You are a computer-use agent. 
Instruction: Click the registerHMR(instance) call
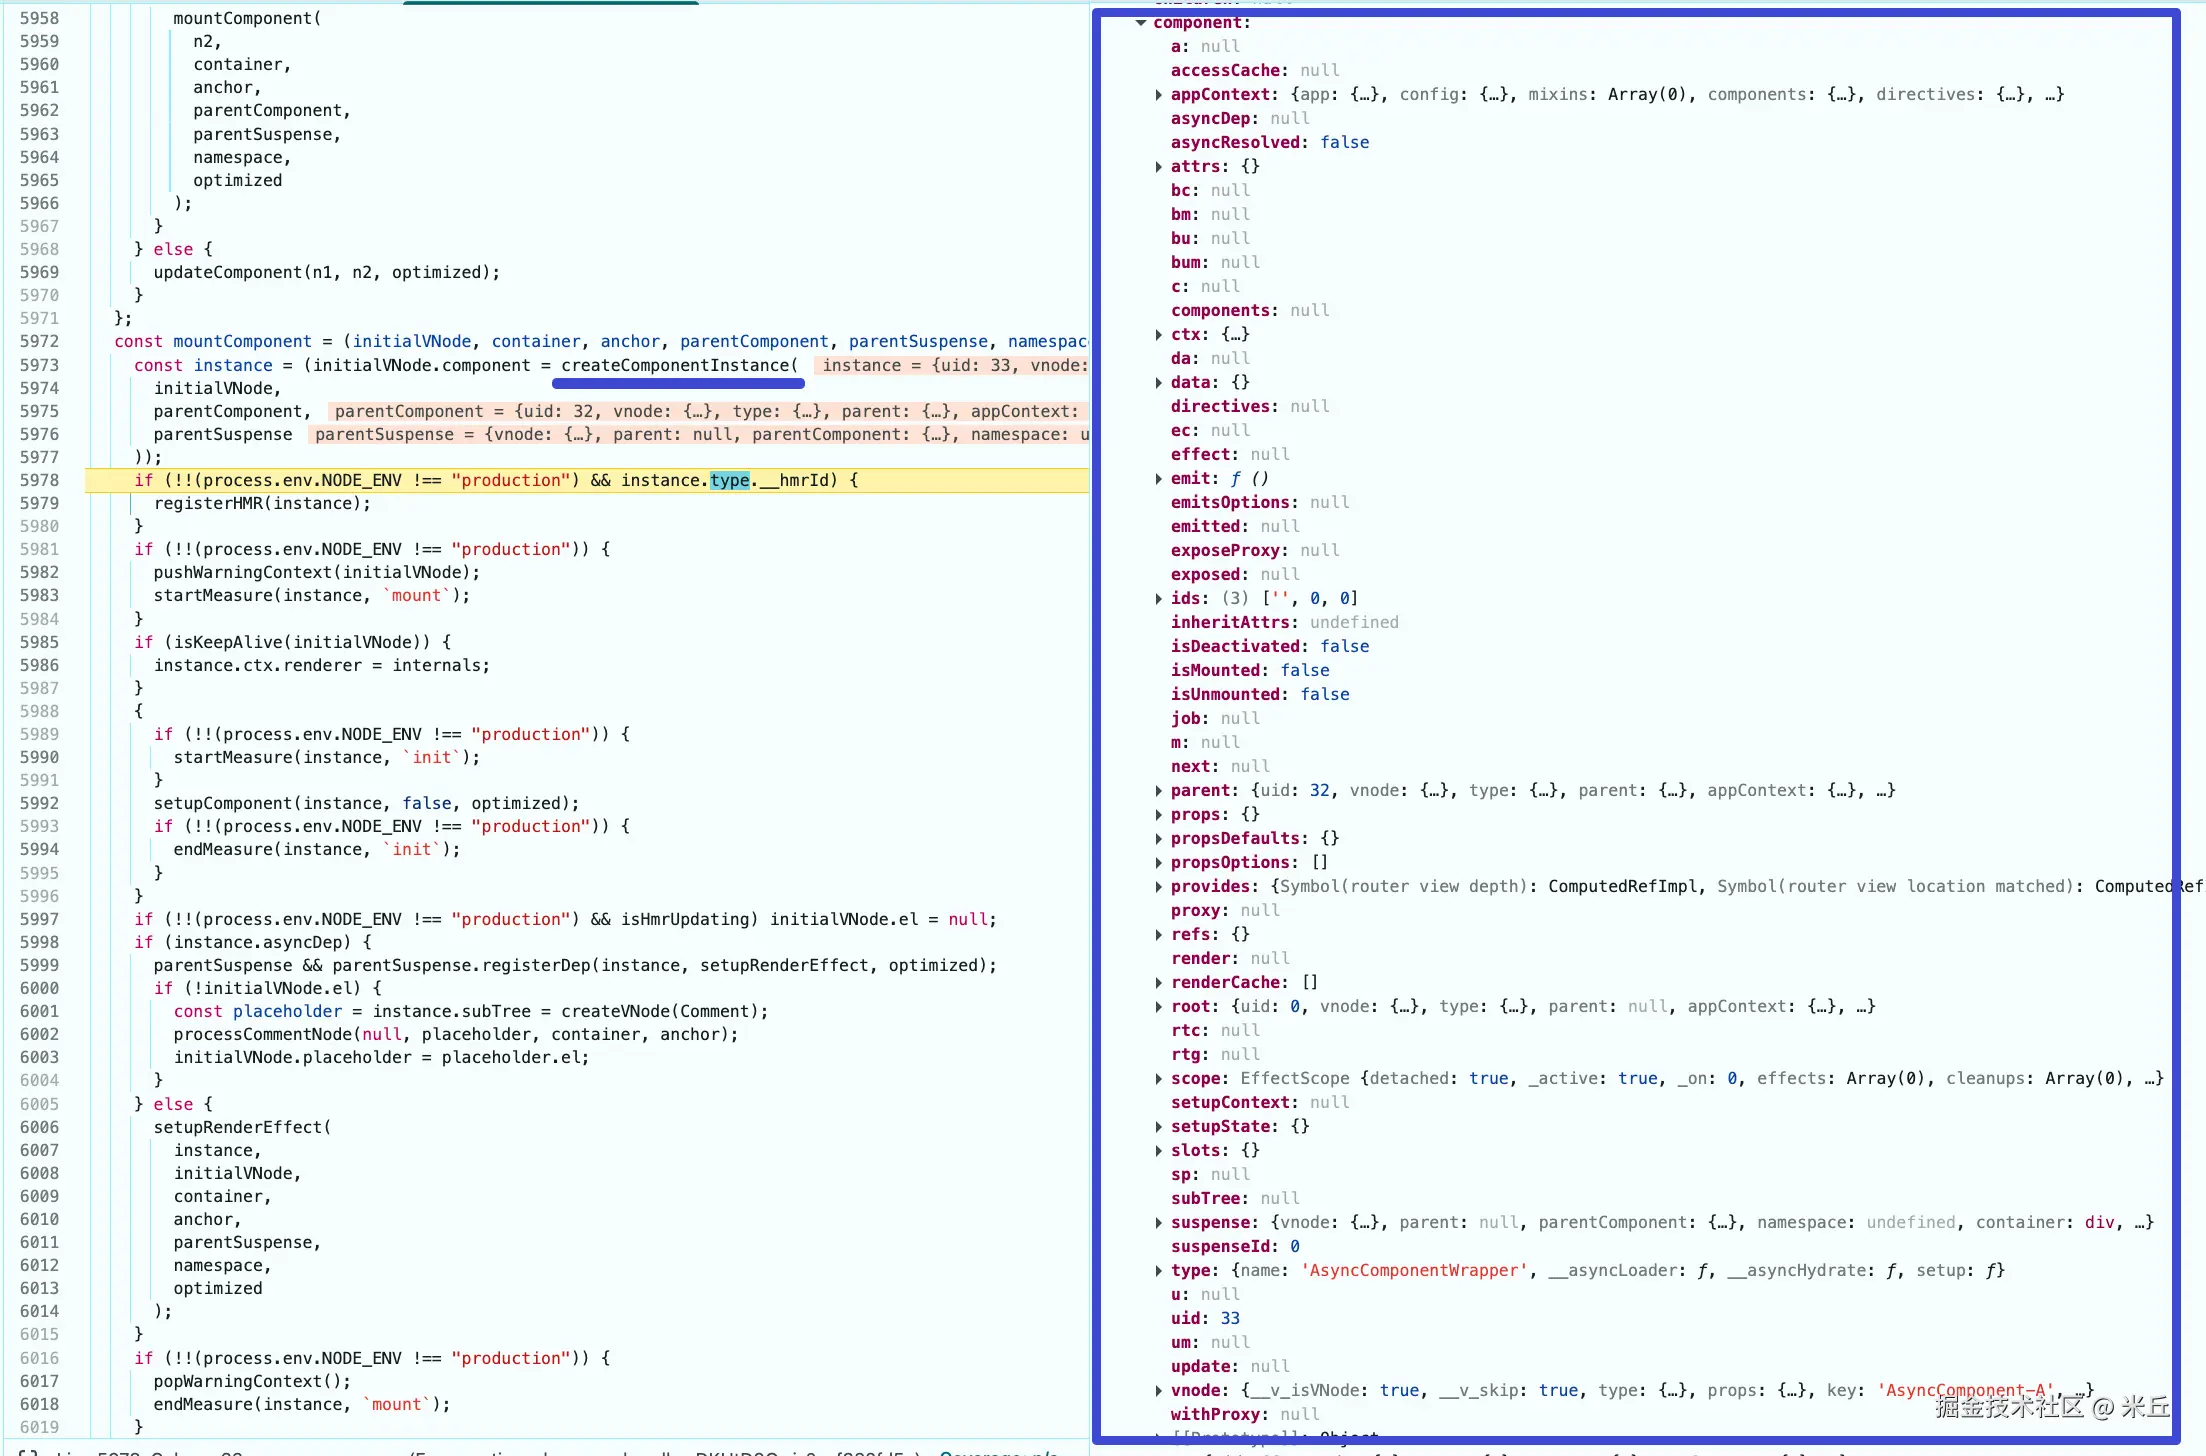pos(262,504)
